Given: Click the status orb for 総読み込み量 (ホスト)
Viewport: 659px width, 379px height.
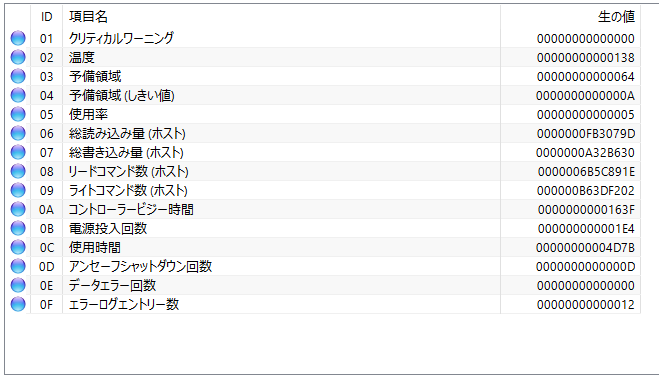Looking at the screenshot, I should 18,133.
